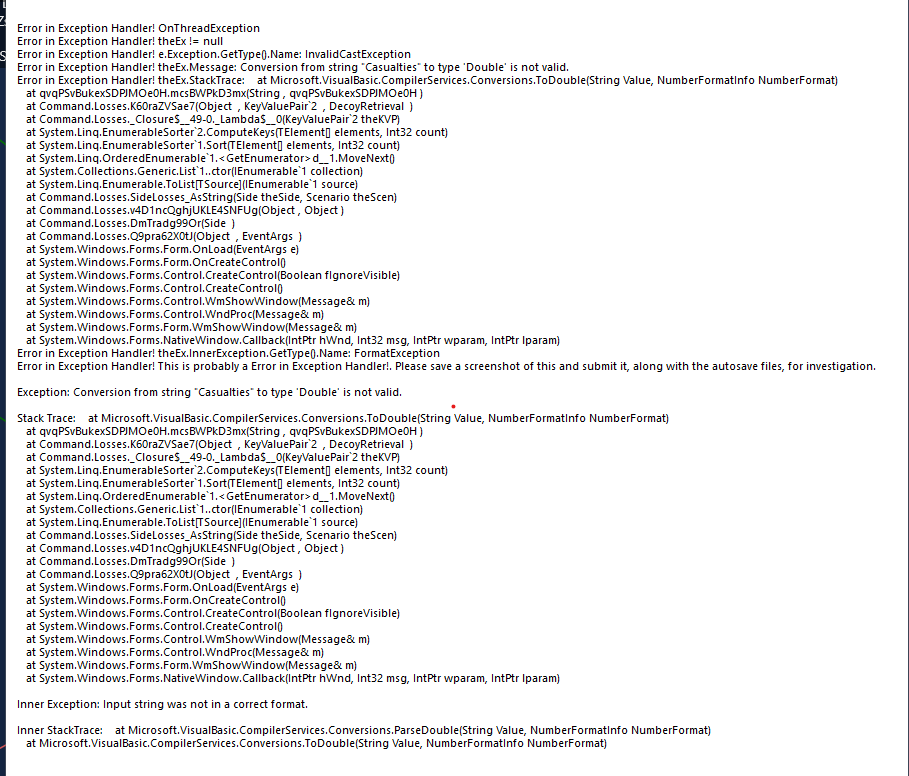Image resolution: width=909 pixels, height=776 pixels.
Task: Click the 'OnThreadException' first error line
Action: pyautogui.click(x=138, y=28)
